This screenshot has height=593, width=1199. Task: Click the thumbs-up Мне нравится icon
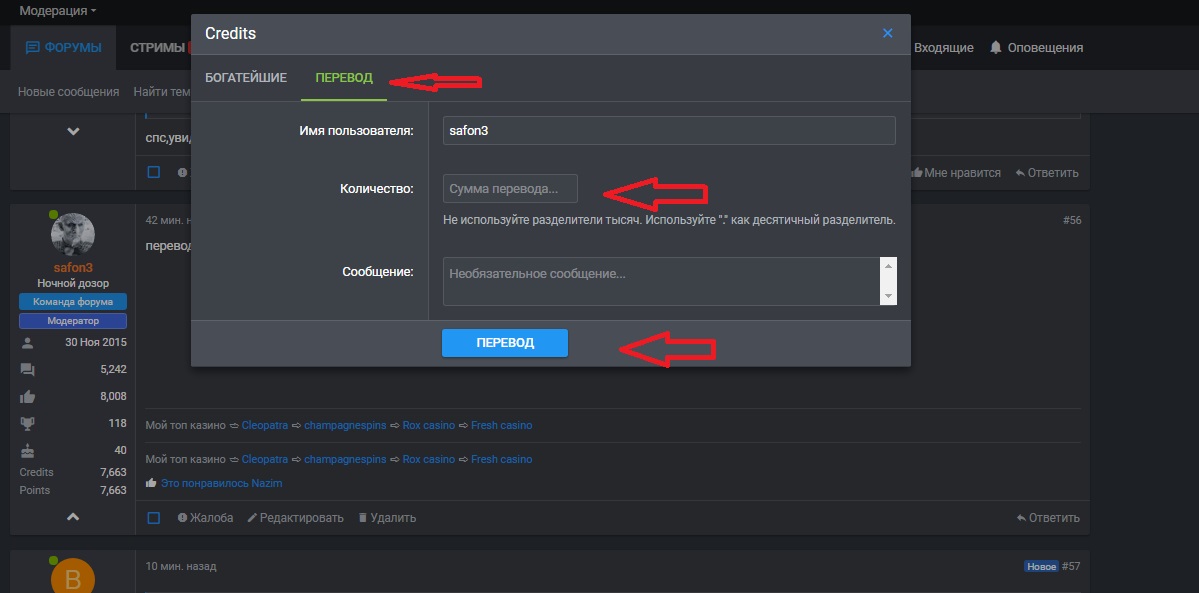coord(916,173)
